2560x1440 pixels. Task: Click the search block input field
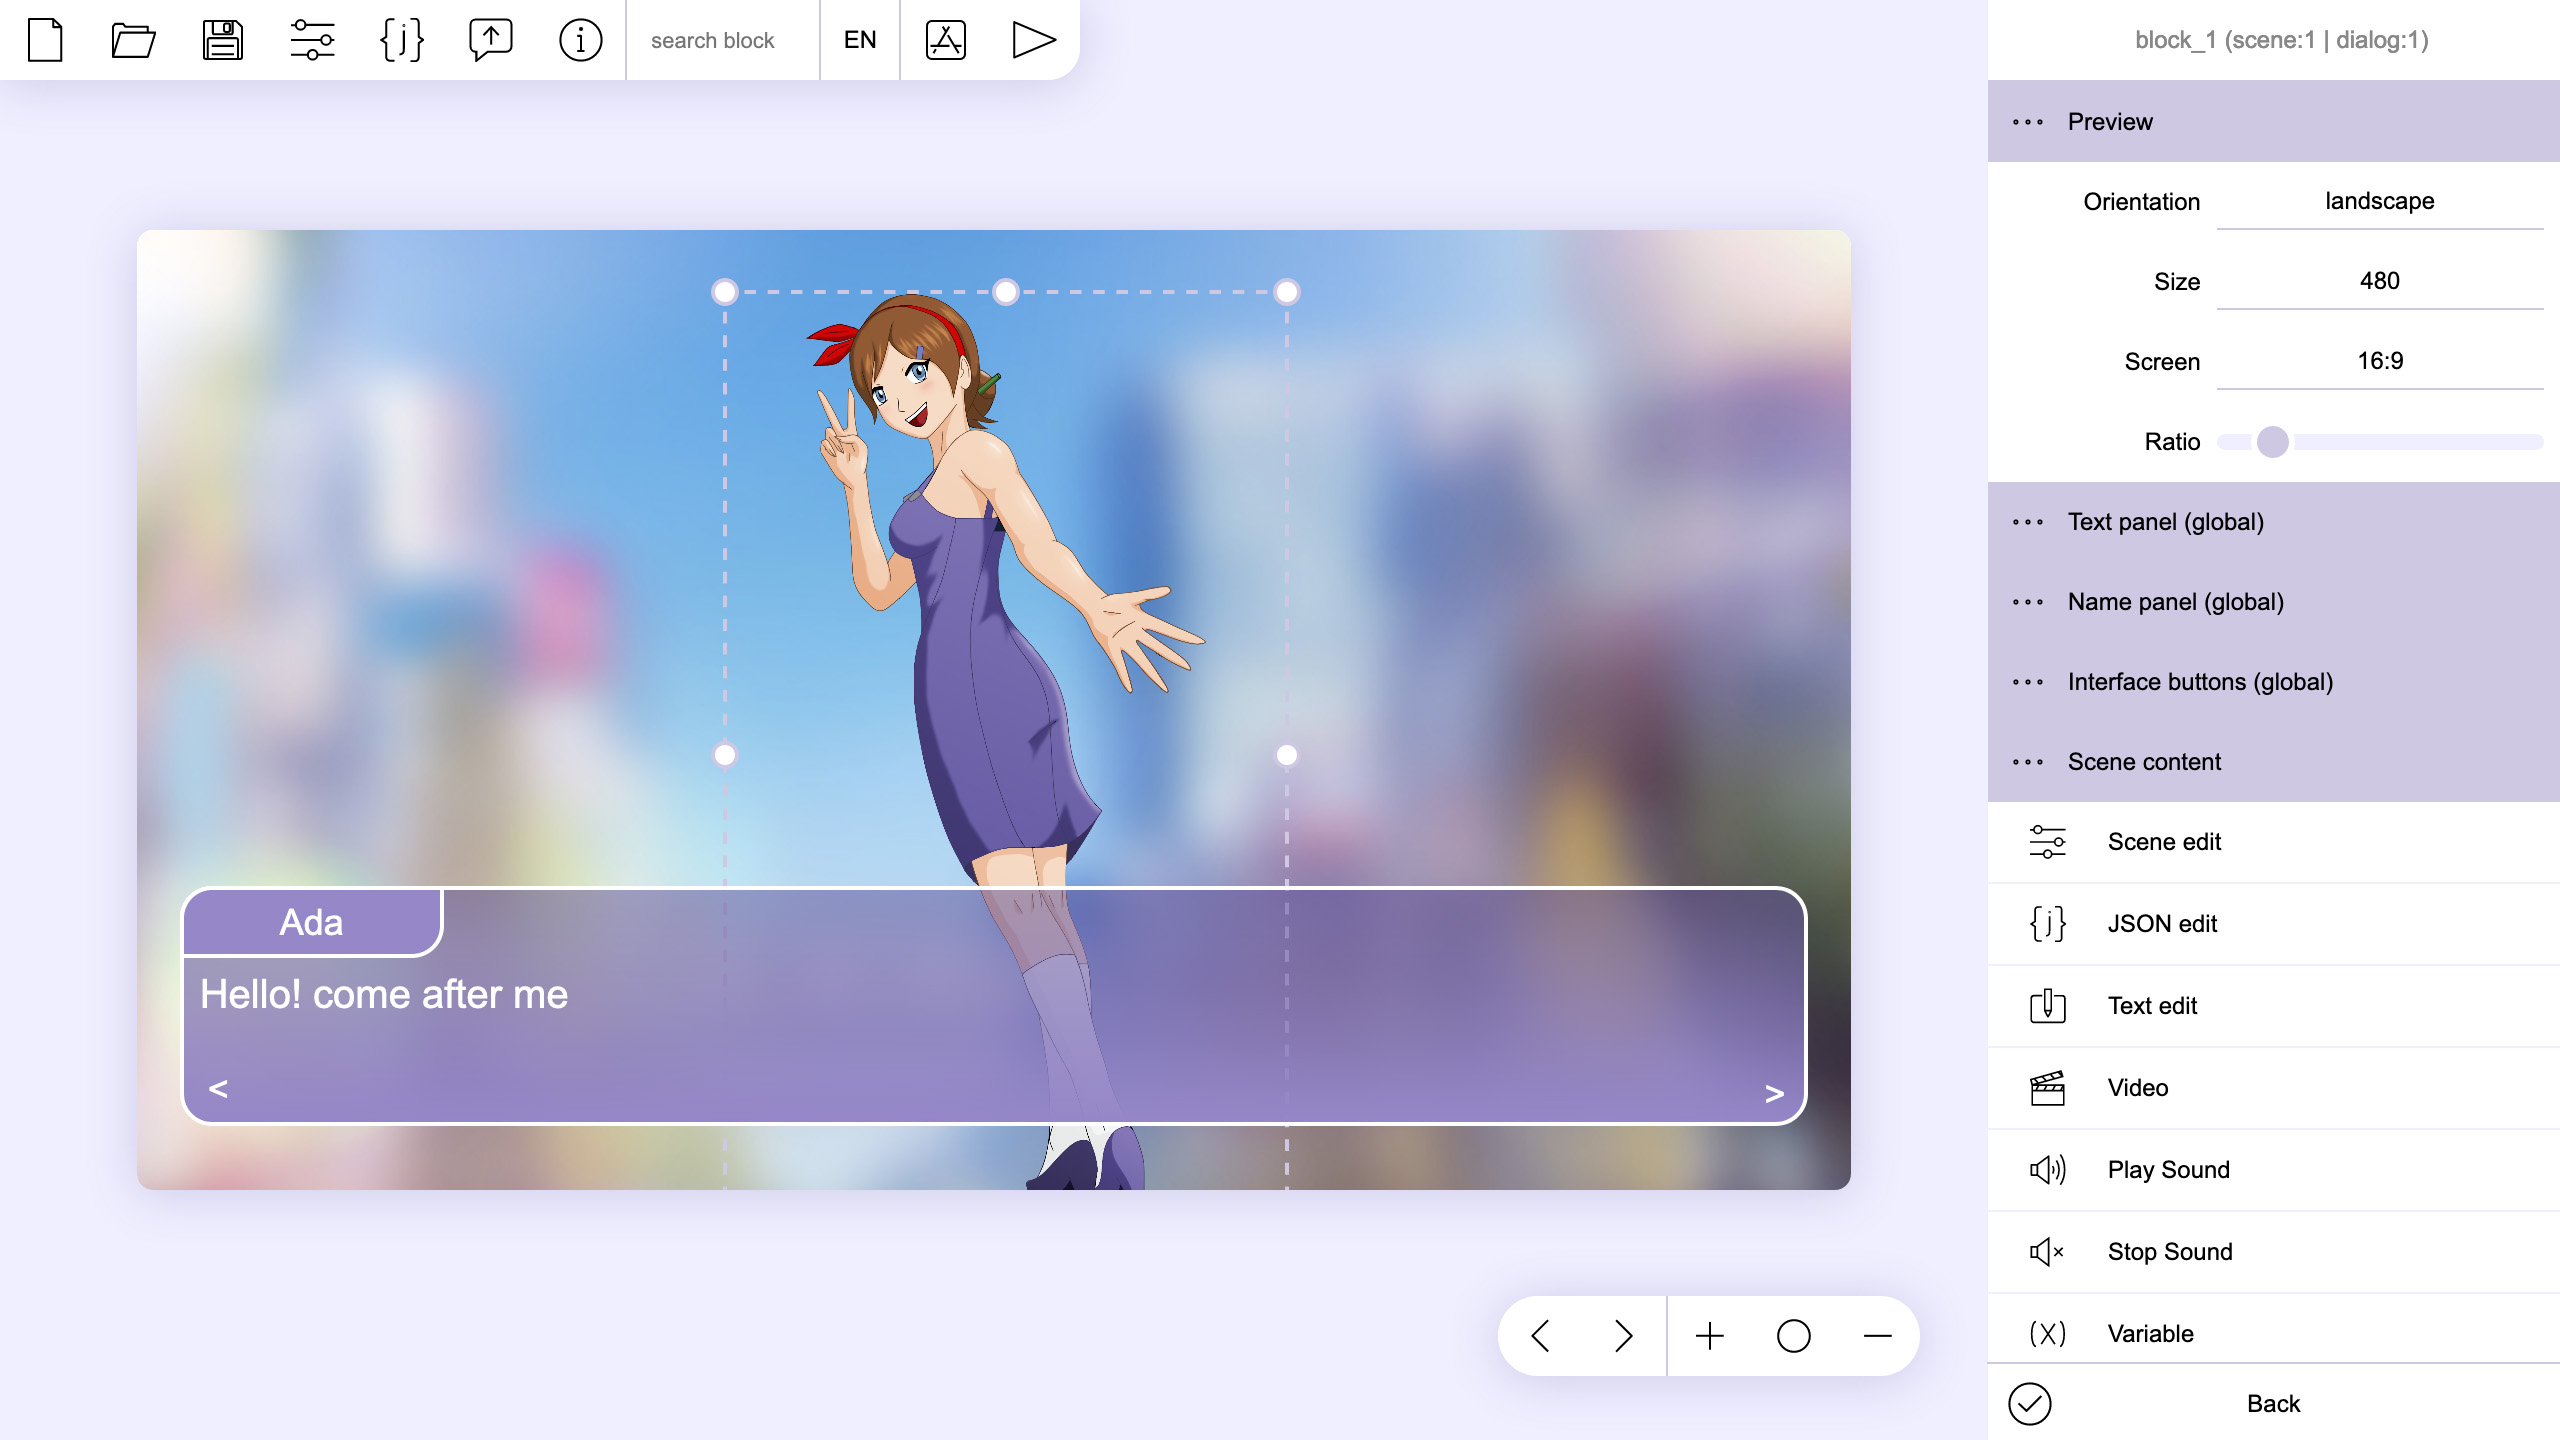(719, 39)
